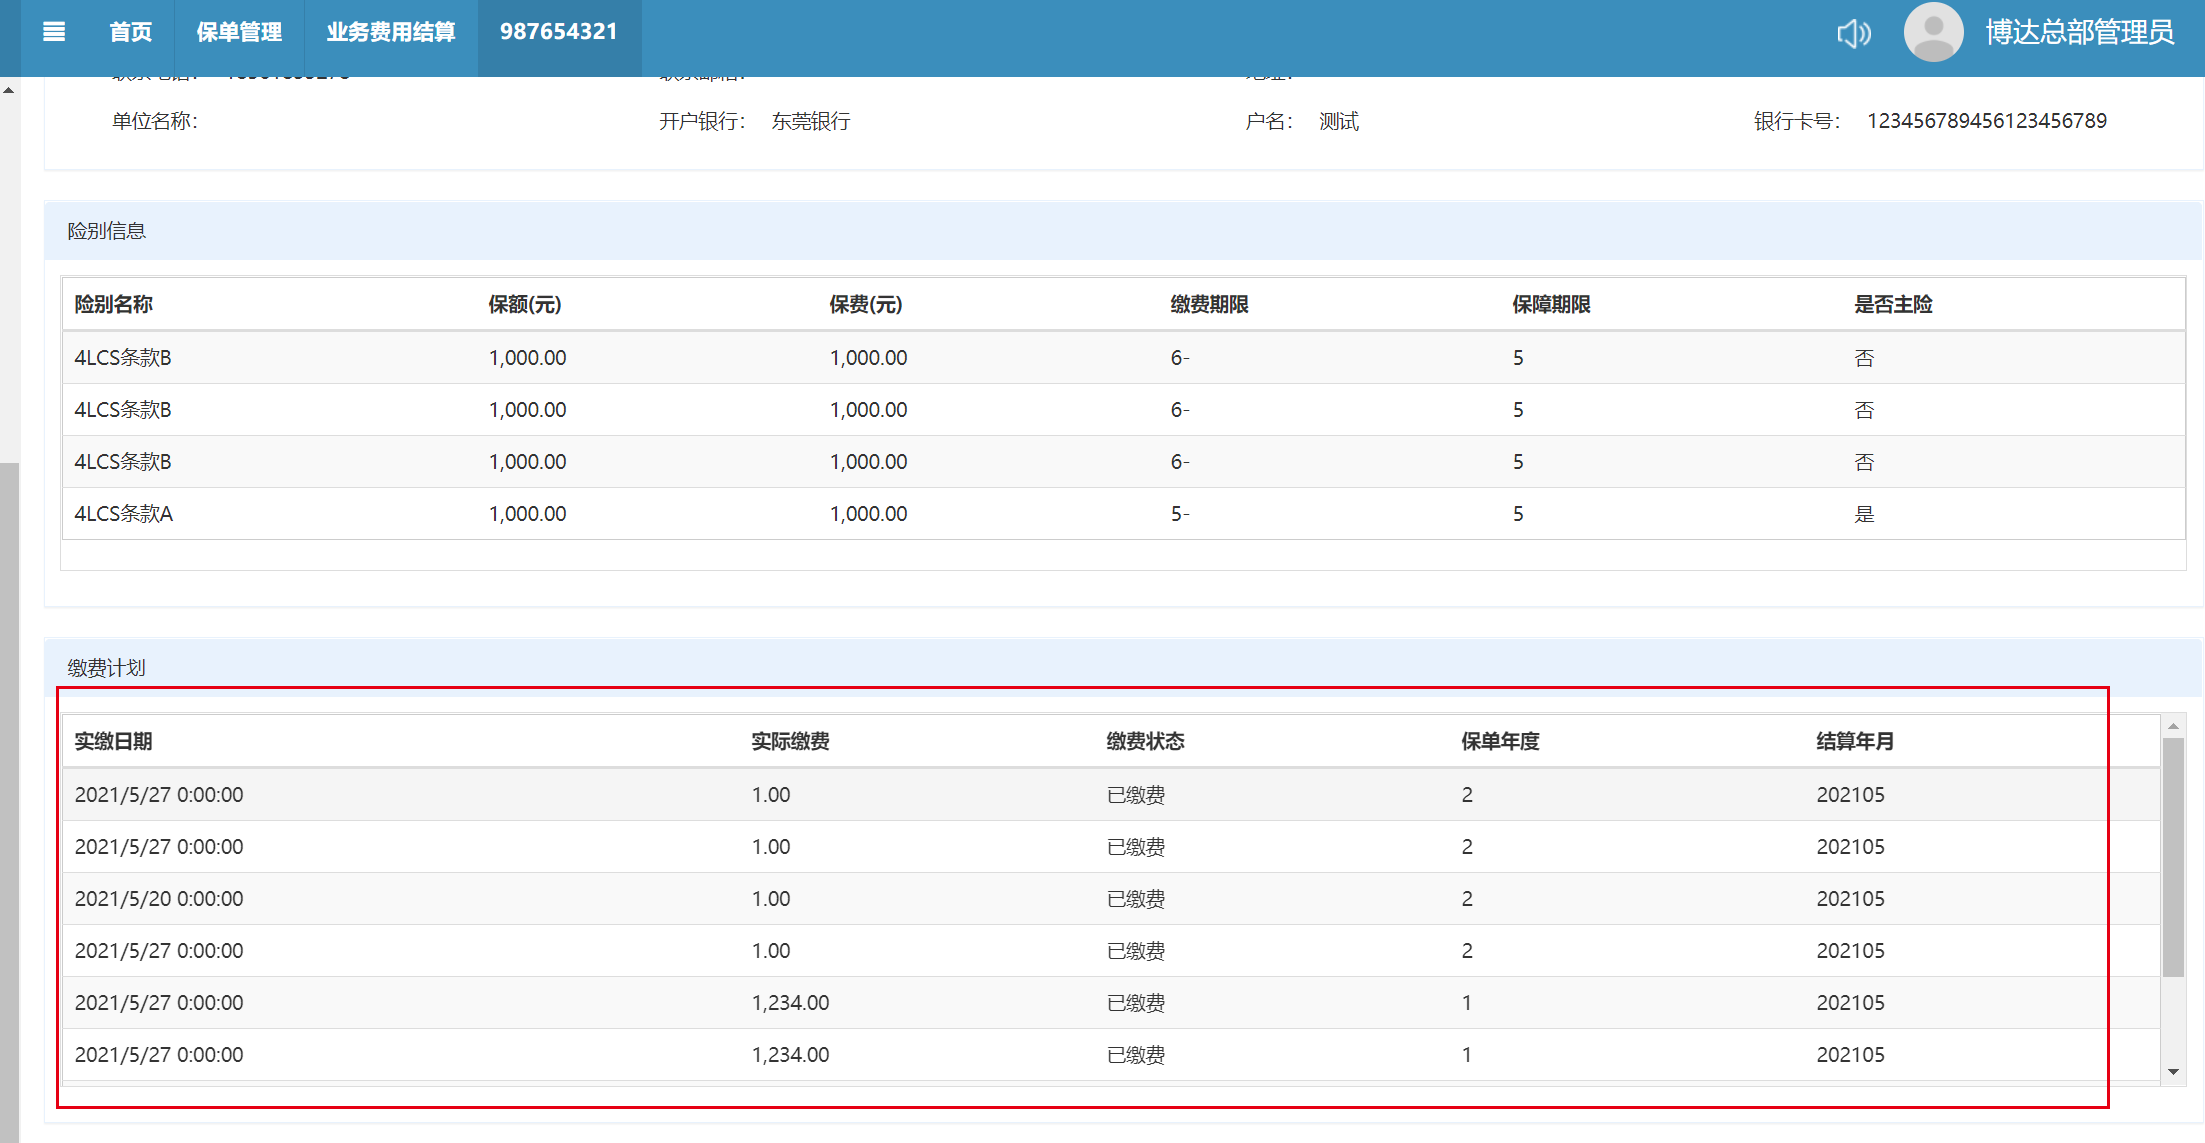Image resolution: width=2205 pixels, height=1143 pixels.
Task: Open the 首页 tab
Action: [x=130, y=32]
